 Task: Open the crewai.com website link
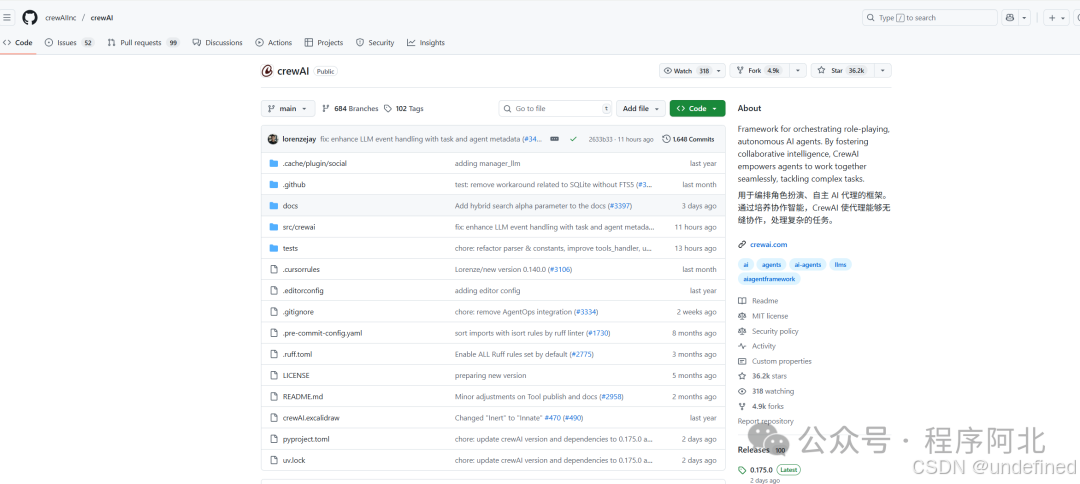(768, 244)
